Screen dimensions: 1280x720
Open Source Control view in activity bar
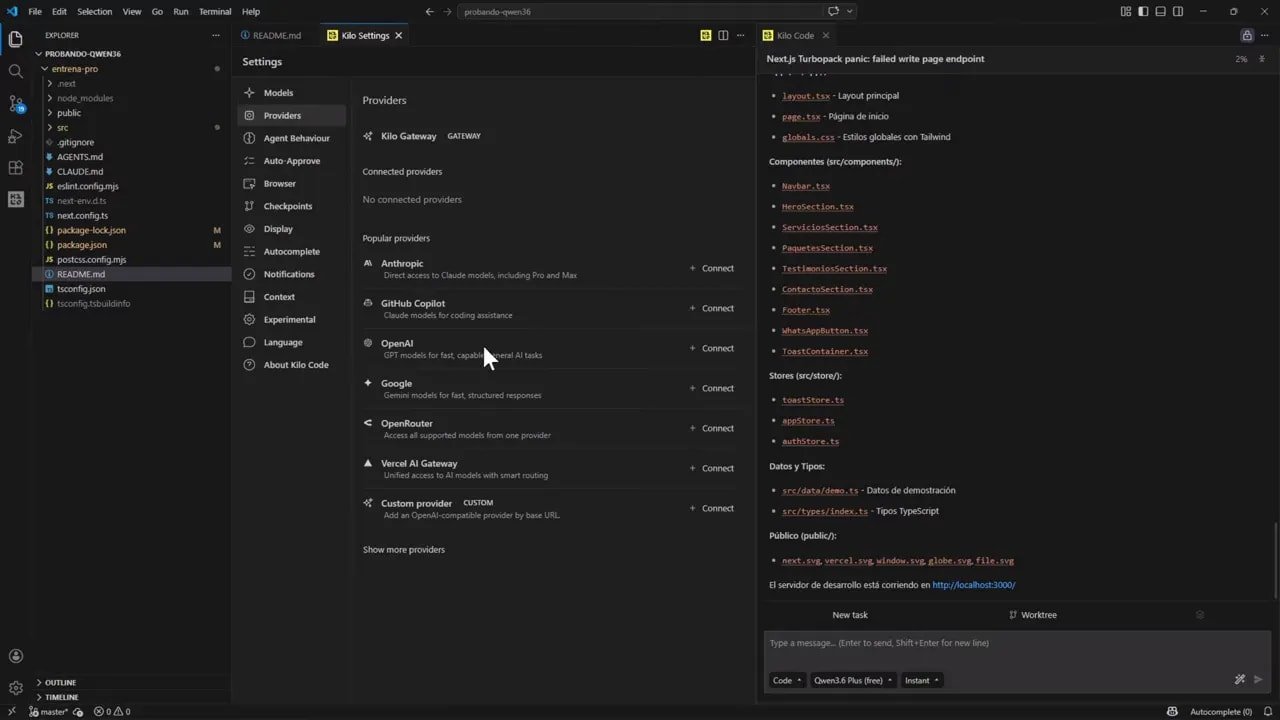[x=15, y=104]
